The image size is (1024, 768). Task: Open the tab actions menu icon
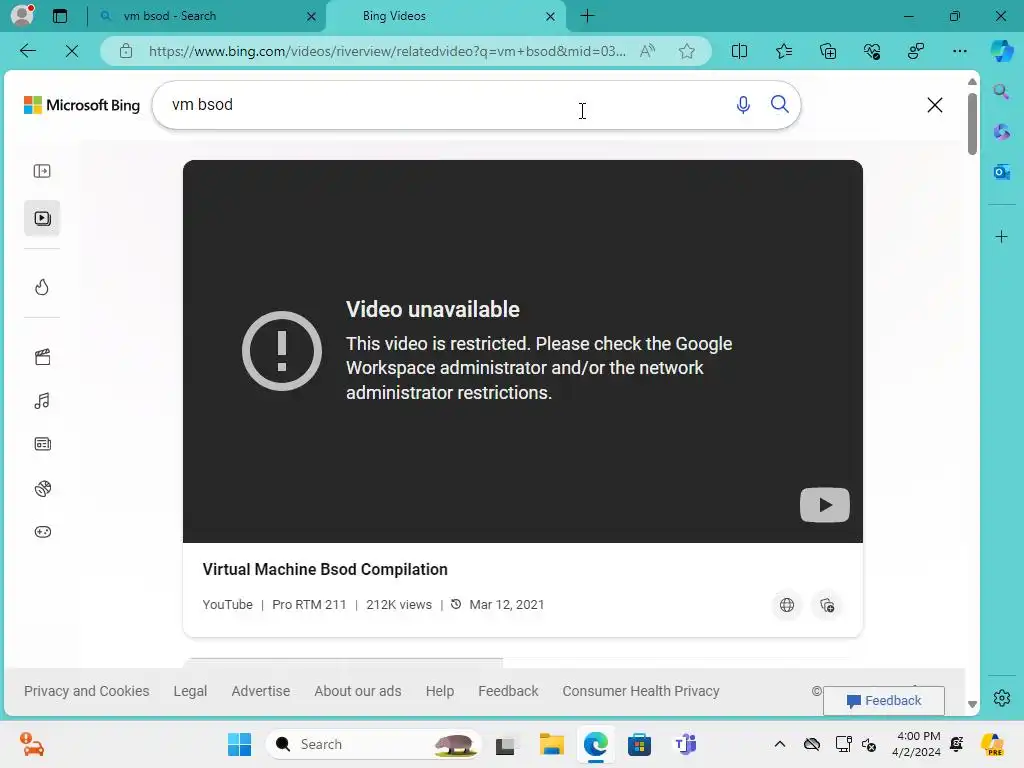tap(59, 16)
